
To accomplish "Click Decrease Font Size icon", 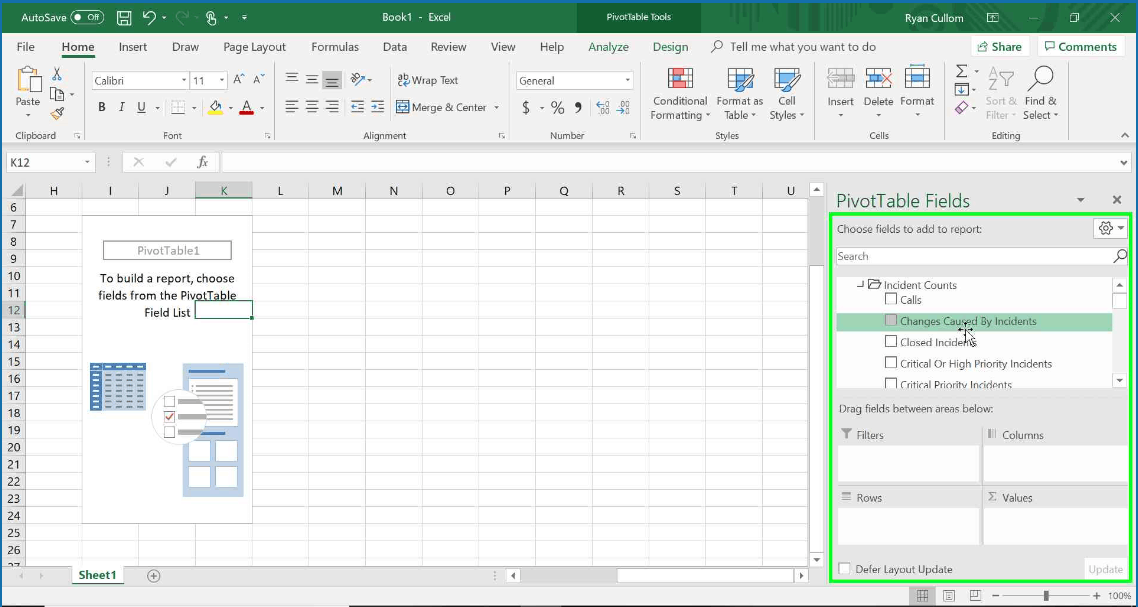I will [x=259, y=80].
